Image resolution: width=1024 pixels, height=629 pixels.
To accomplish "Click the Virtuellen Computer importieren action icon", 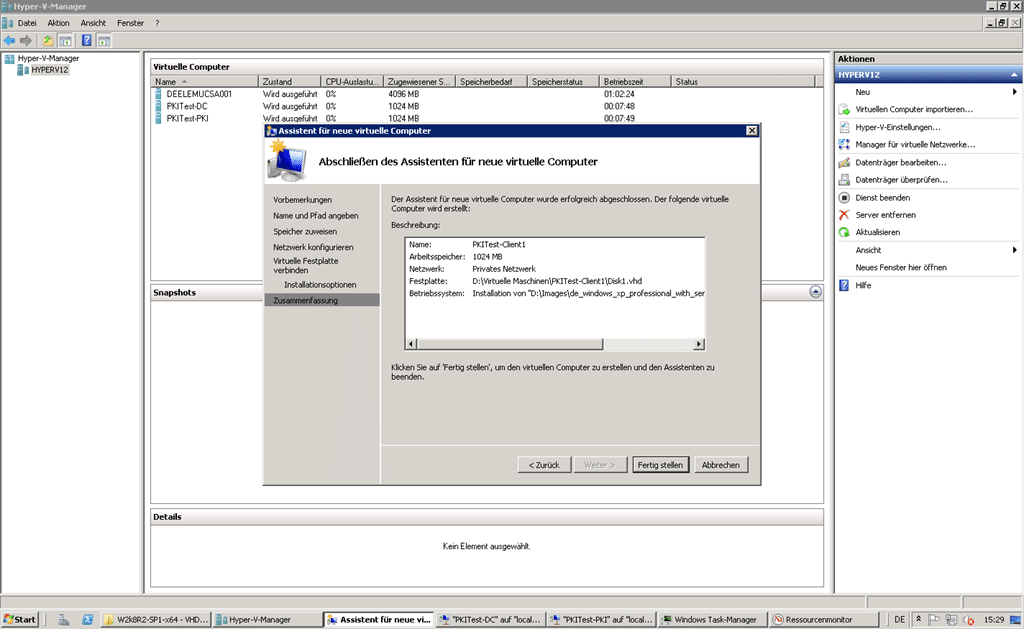I will point(844,110).
